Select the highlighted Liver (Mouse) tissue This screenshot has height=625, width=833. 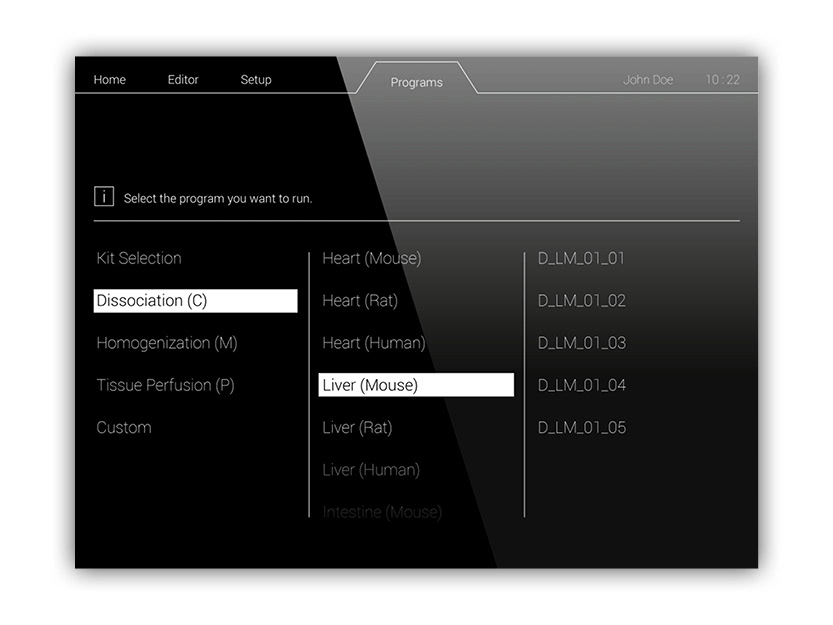[x=416, y=385]
